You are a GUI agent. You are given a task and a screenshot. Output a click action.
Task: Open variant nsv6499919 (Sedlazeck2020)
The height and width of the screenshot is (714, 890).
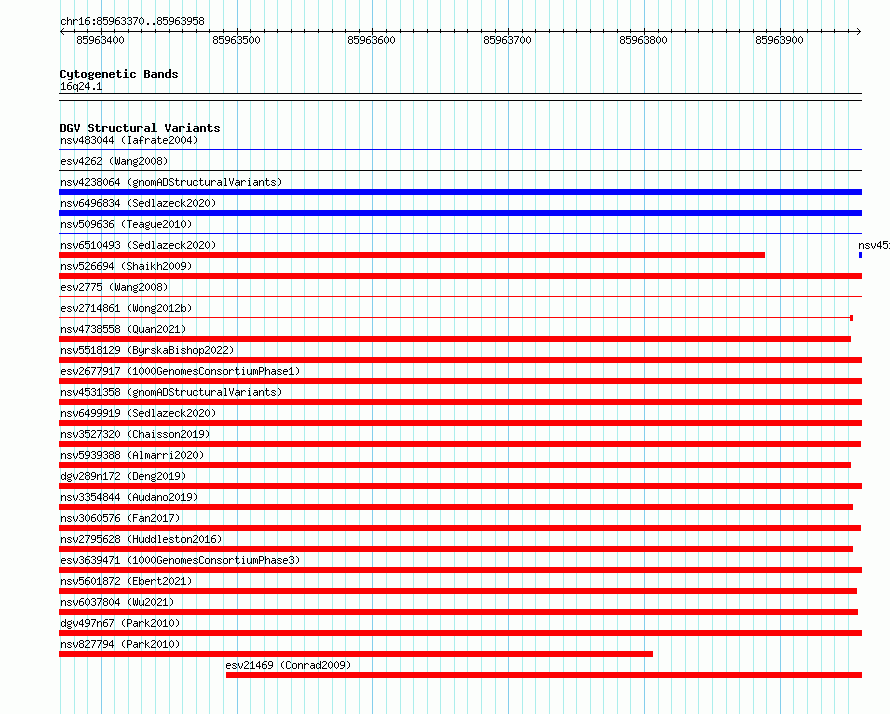(x=138, y=413)
